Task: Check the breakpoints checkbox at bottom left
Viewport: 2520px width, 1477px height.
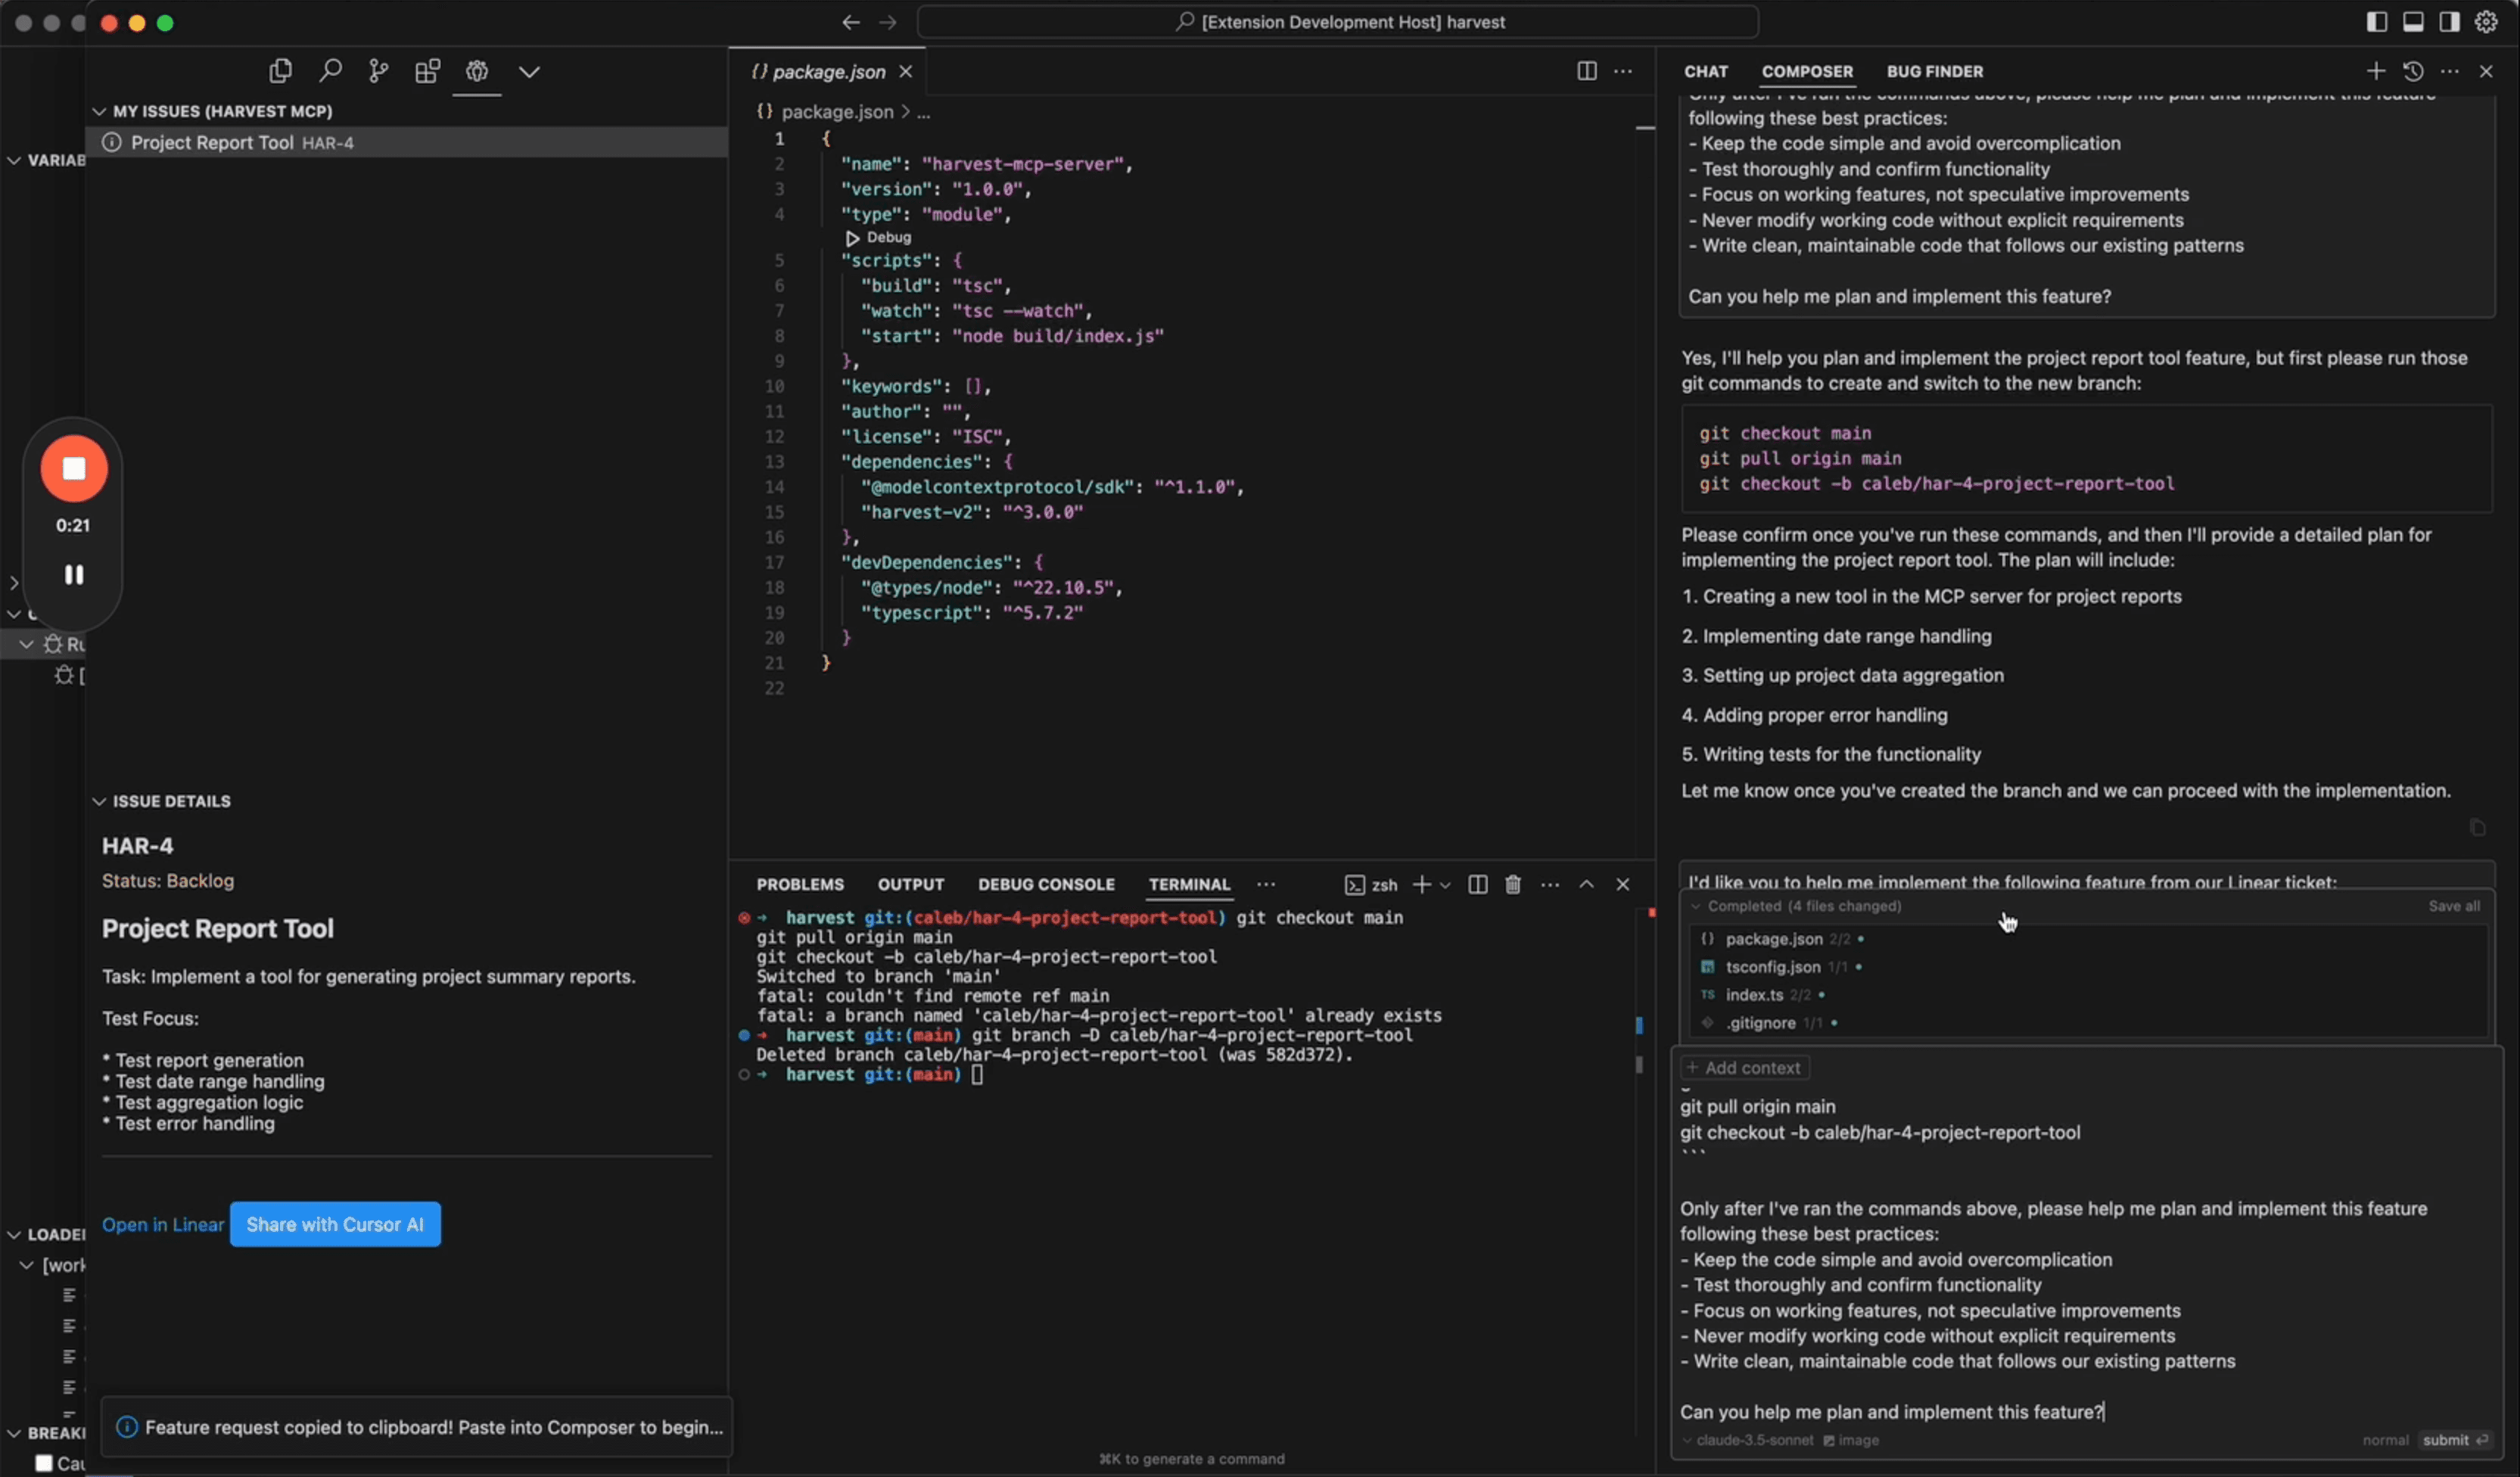Action: [44, 1463]
